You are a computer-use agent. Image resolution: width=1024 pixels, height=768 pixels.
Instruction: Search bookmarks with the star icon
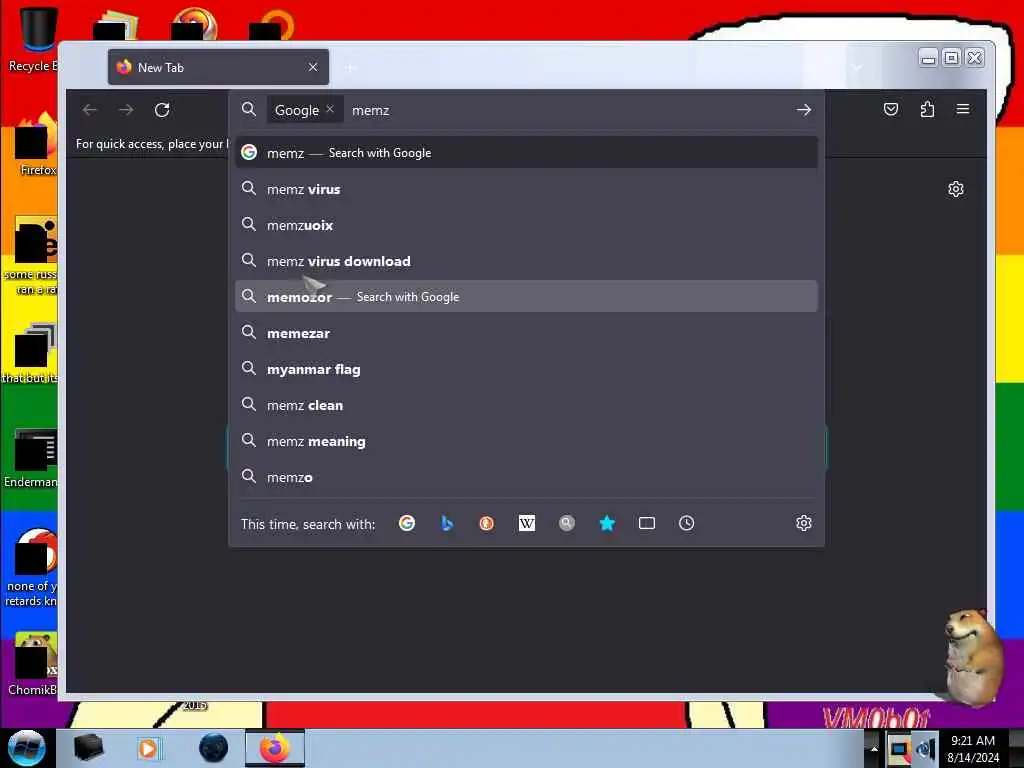tap(607, 523)
